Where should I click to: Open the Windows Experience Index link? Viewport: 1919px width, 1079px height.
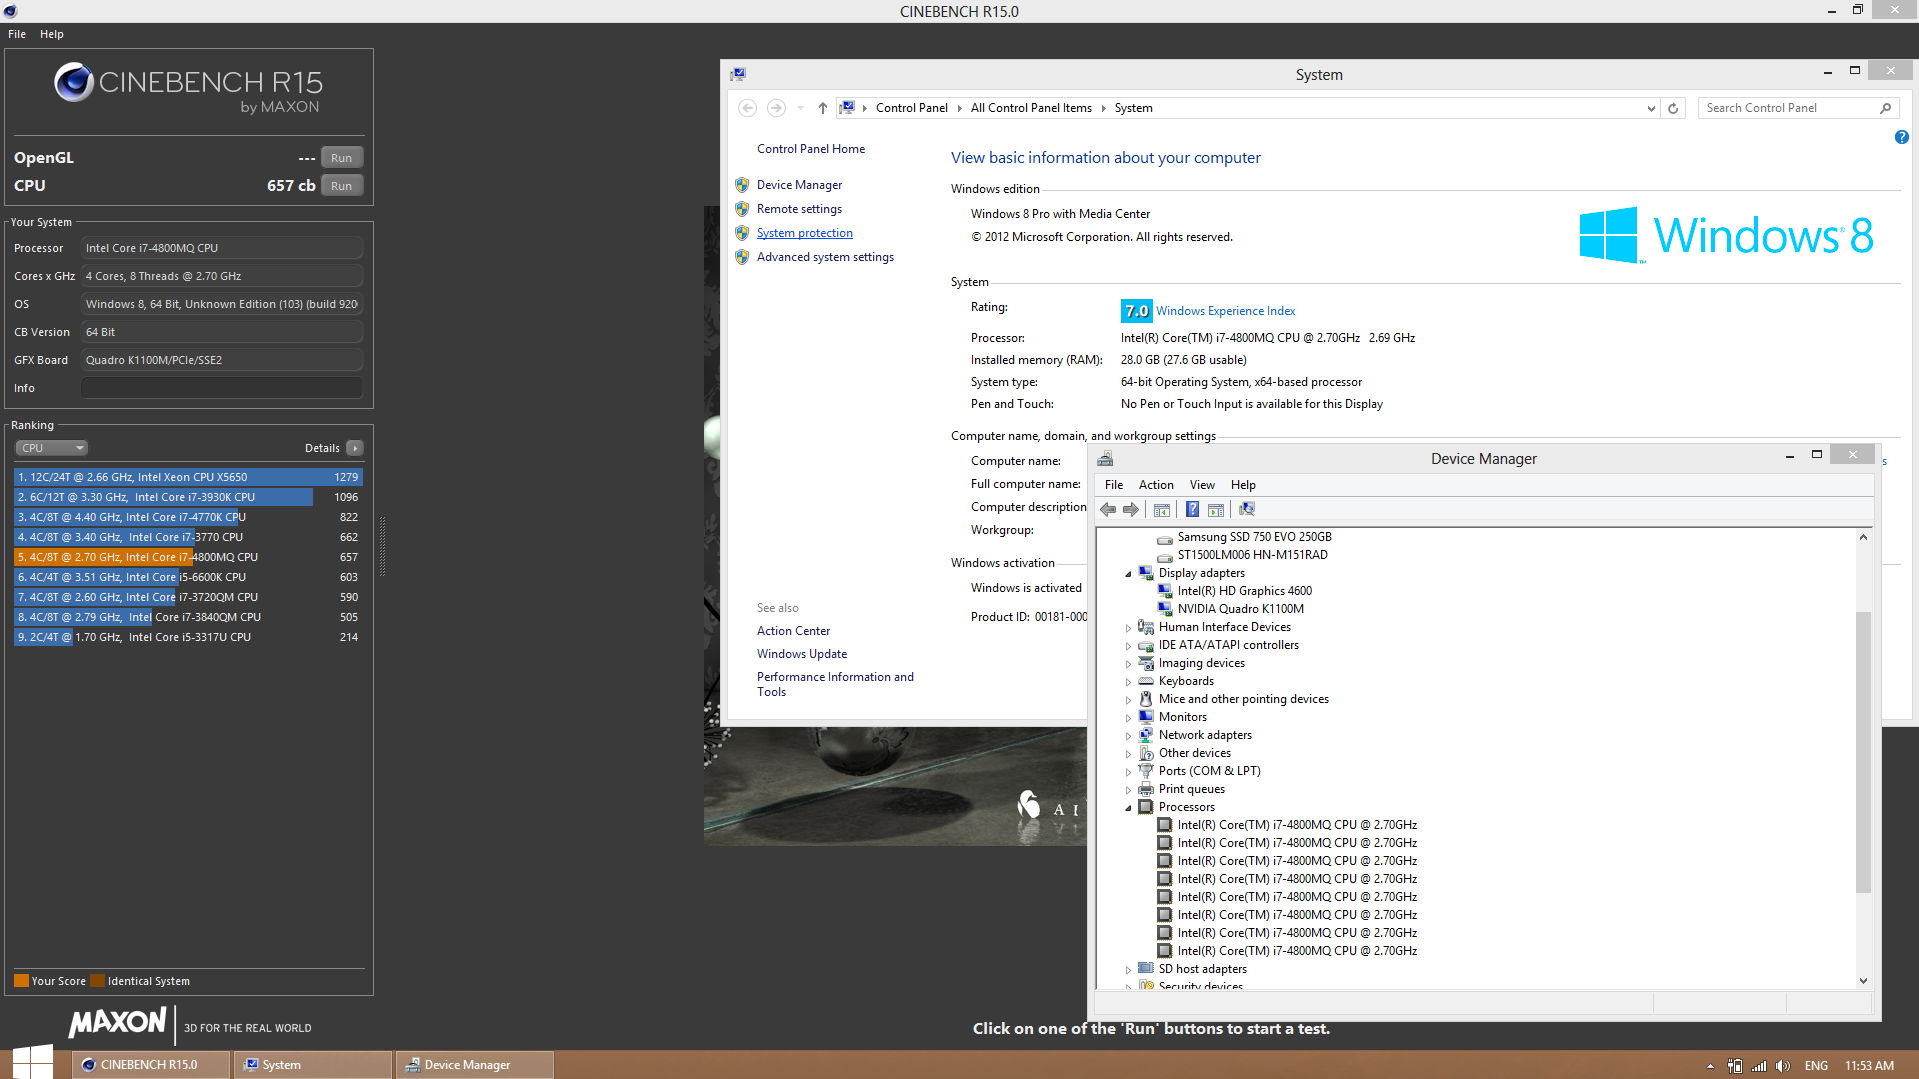[x=1225, y=311]
